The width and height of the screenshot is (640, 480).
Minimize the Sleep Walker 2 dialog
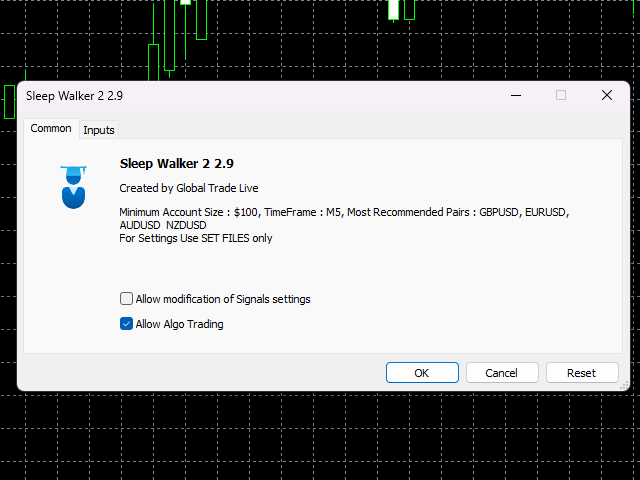tap(516, 95)
